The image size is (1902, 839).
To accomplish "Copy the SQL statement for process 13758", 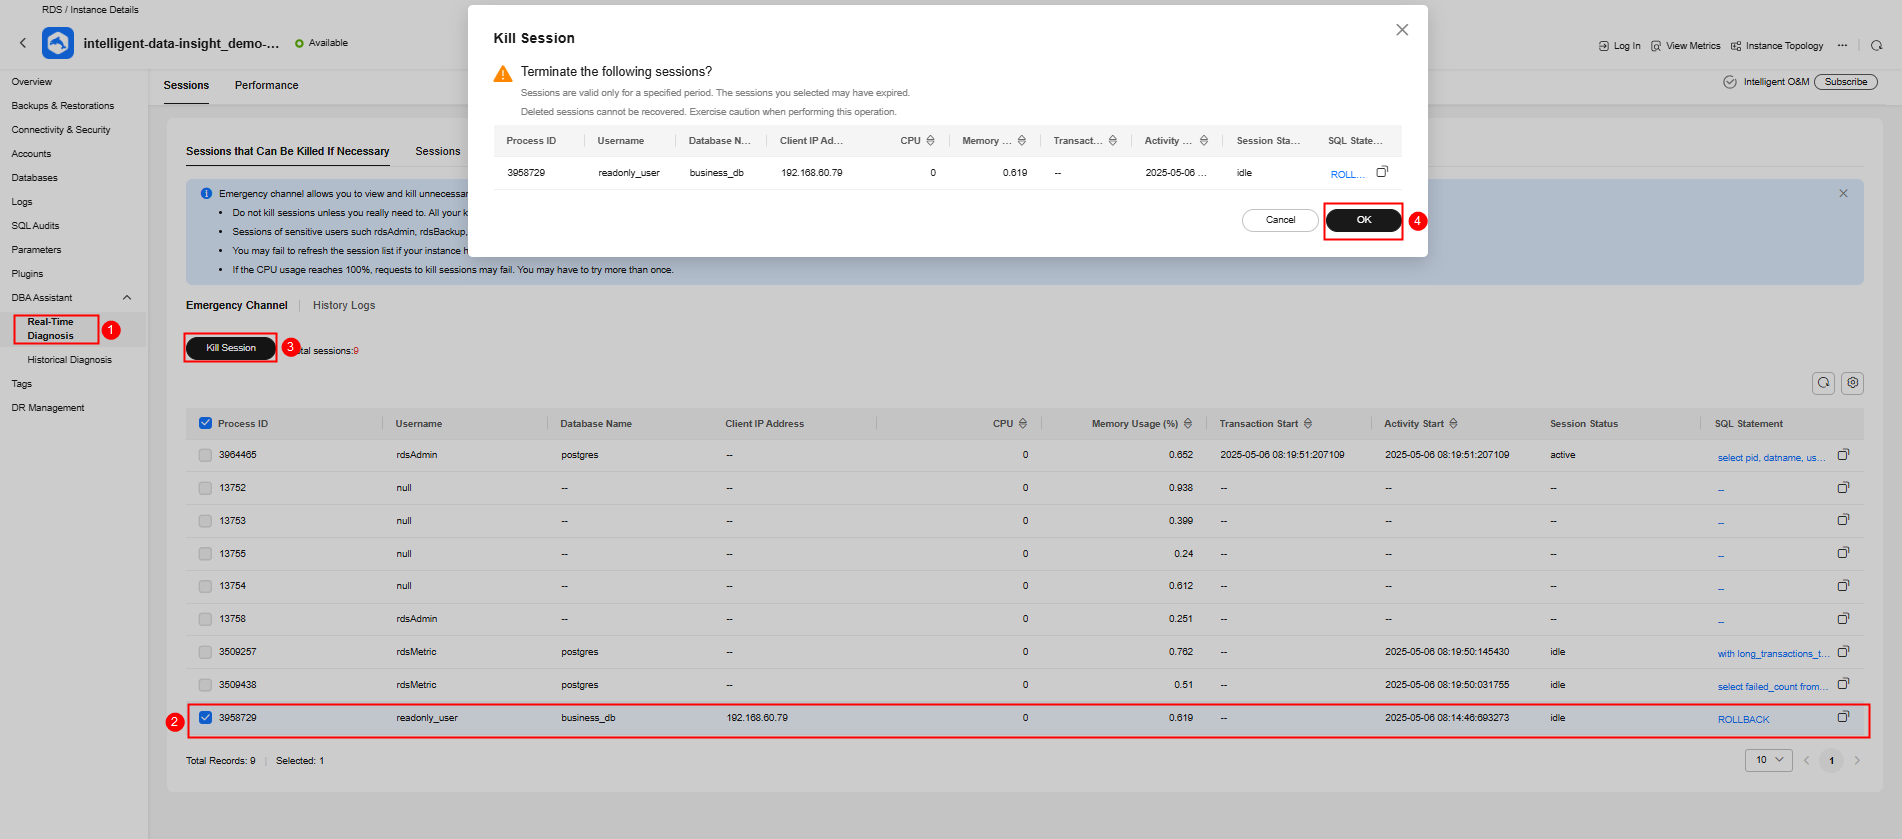I will tap(1843, 619).
